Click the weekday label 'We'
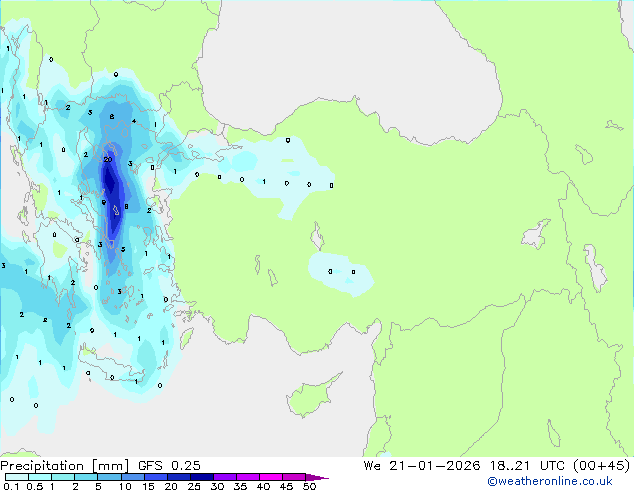This screenshot has width=634, height=490. click(372, 466)
